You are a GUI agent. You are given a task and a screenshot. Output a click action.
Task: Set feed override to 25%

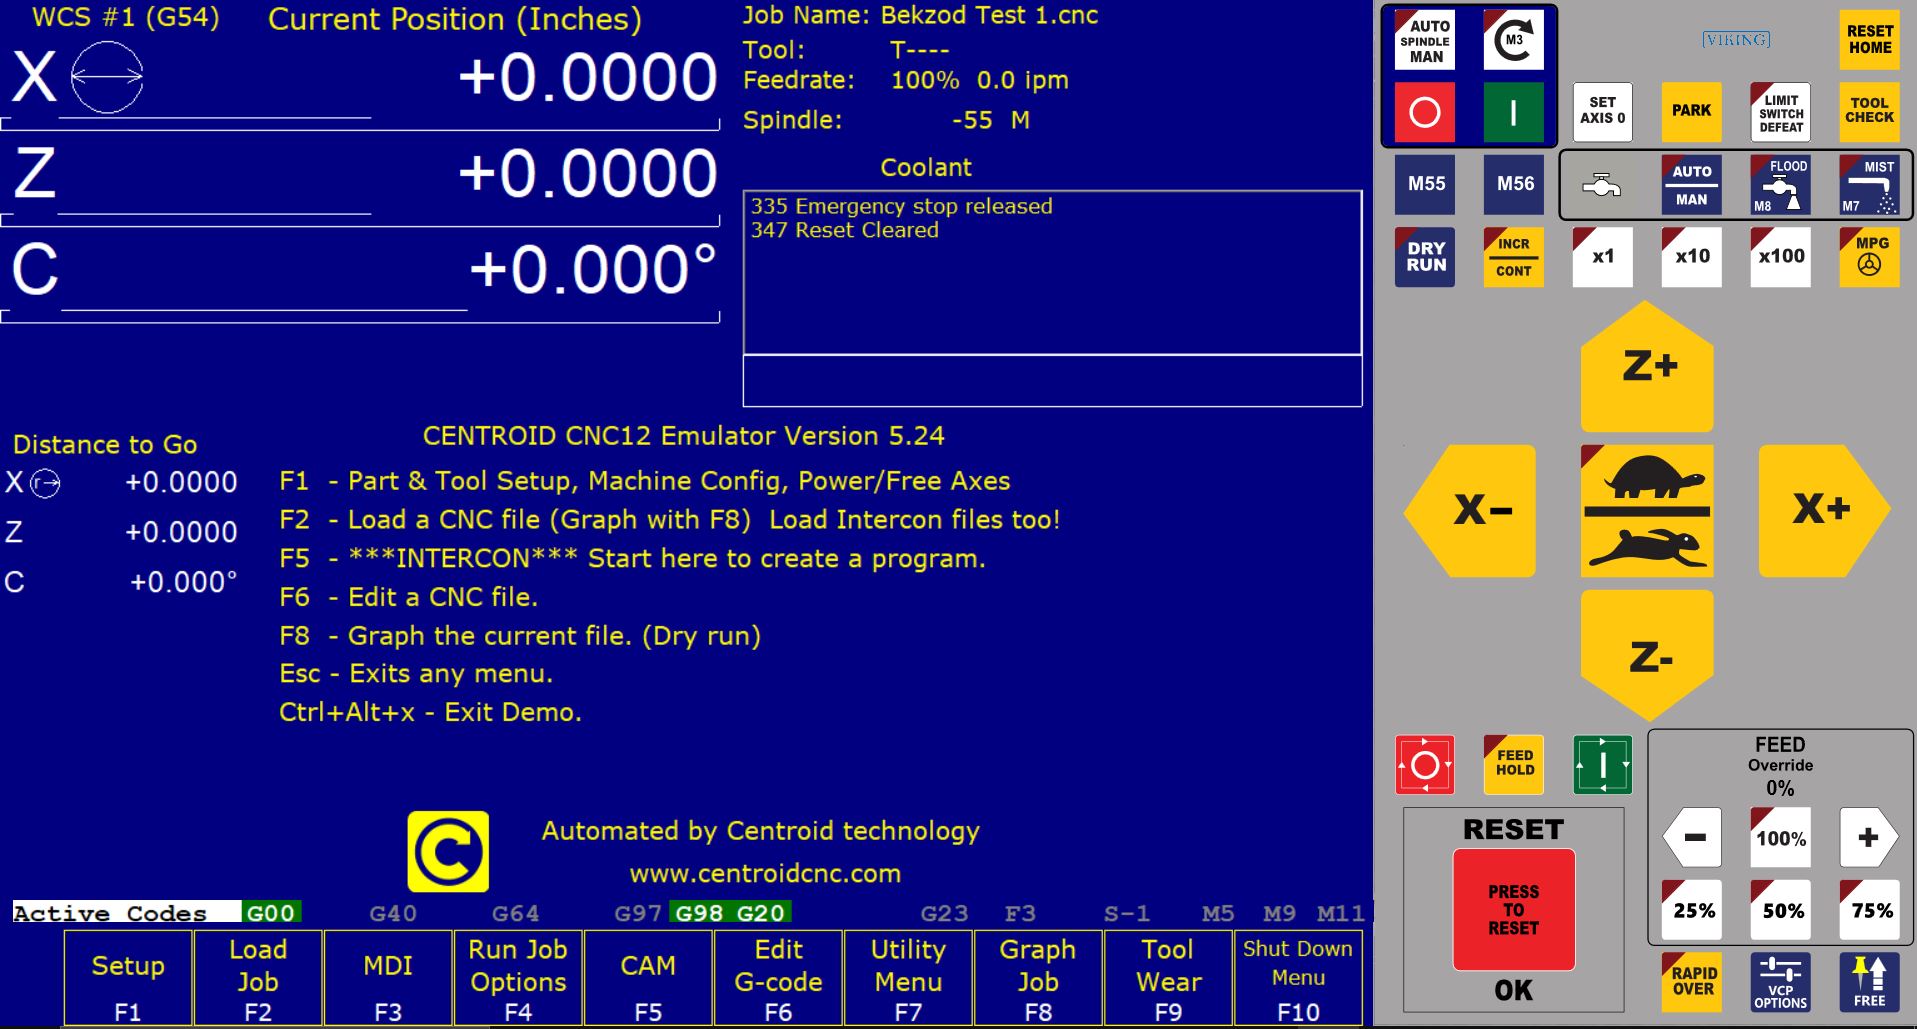pyautogui.click(x=1692, y=910)
